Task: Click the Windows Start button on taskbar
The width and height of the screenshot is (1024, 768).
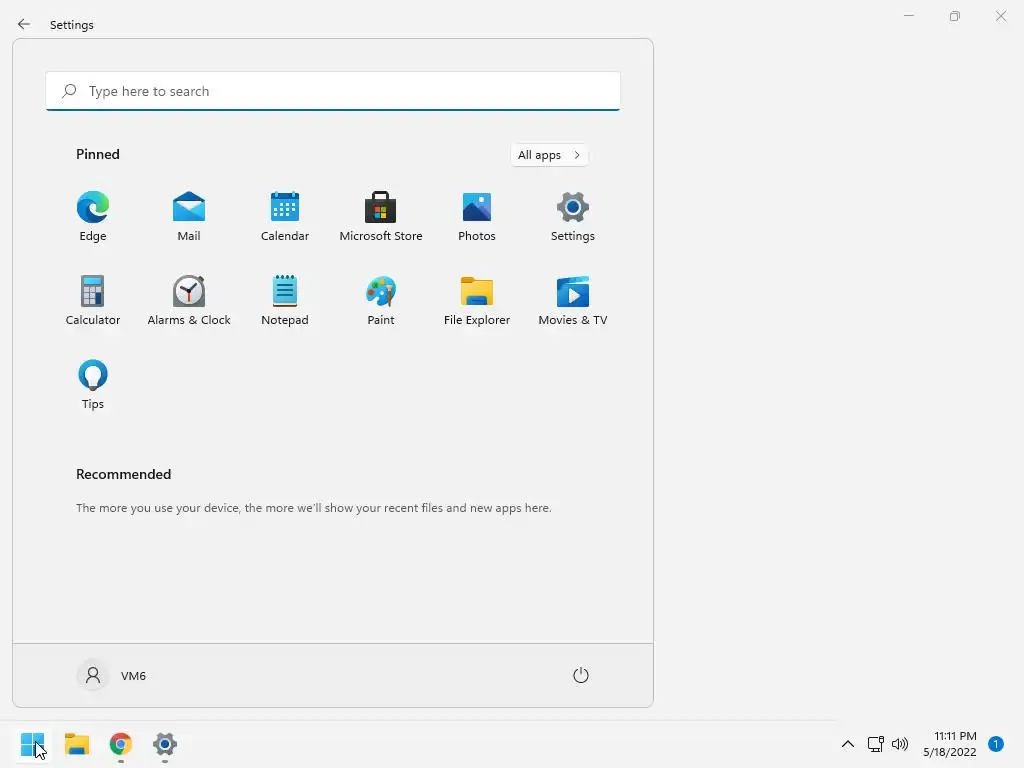Action: tap(33, 744)
